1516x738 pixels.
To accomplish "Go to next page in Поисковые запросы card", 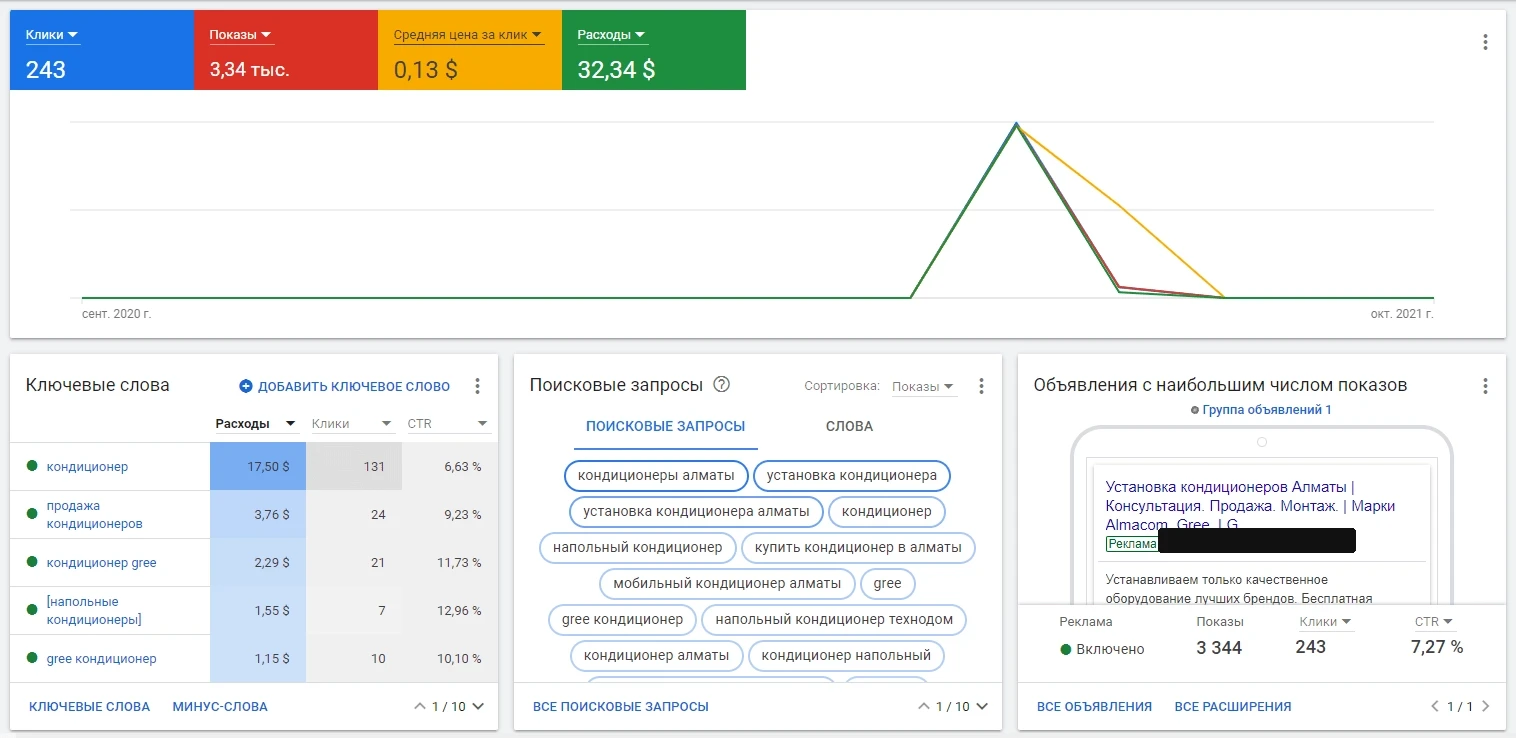I will tap(982, 706).
